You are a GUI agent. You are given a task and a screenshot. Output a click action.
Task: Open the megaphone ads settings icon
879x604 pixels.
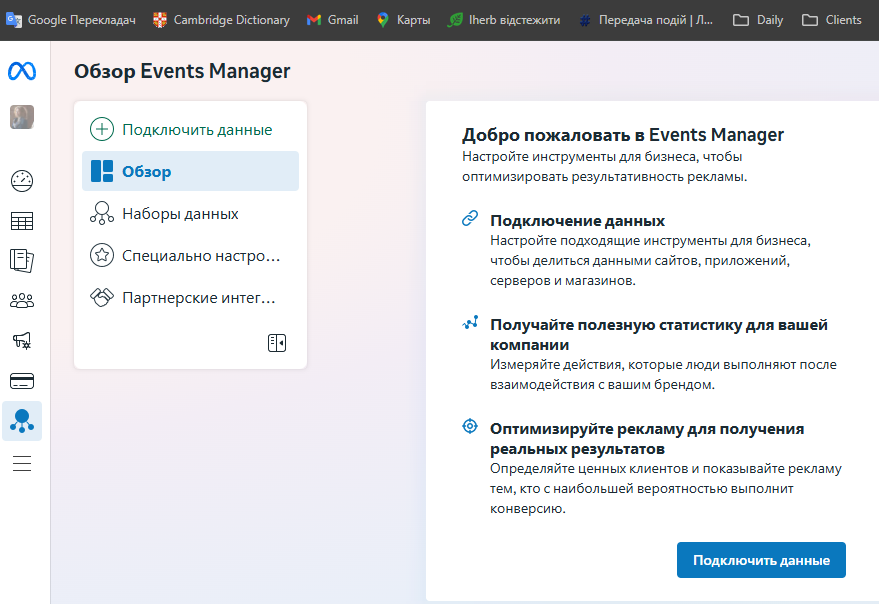click(22, 340)
